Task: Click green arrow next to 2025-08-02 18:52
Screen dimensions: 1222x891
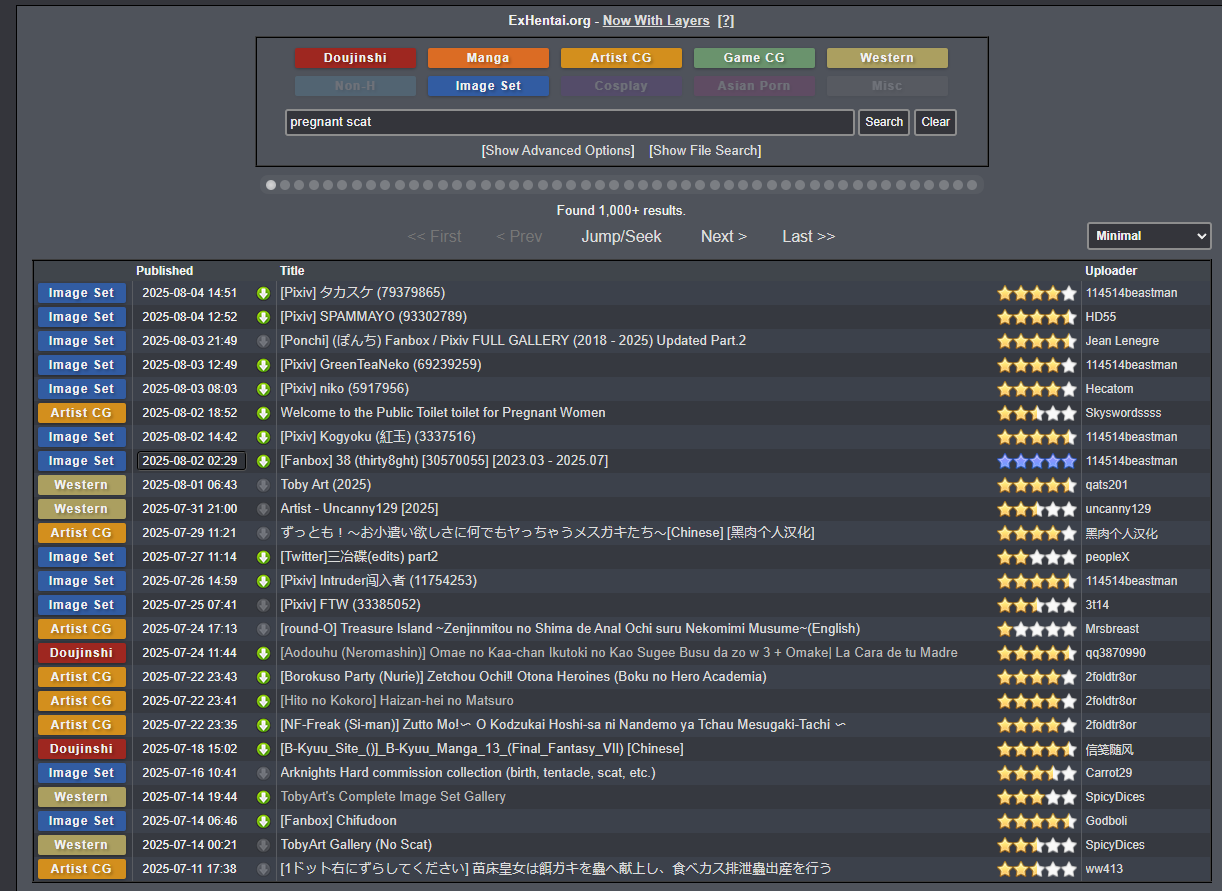Action: click(x=264, y=413)
